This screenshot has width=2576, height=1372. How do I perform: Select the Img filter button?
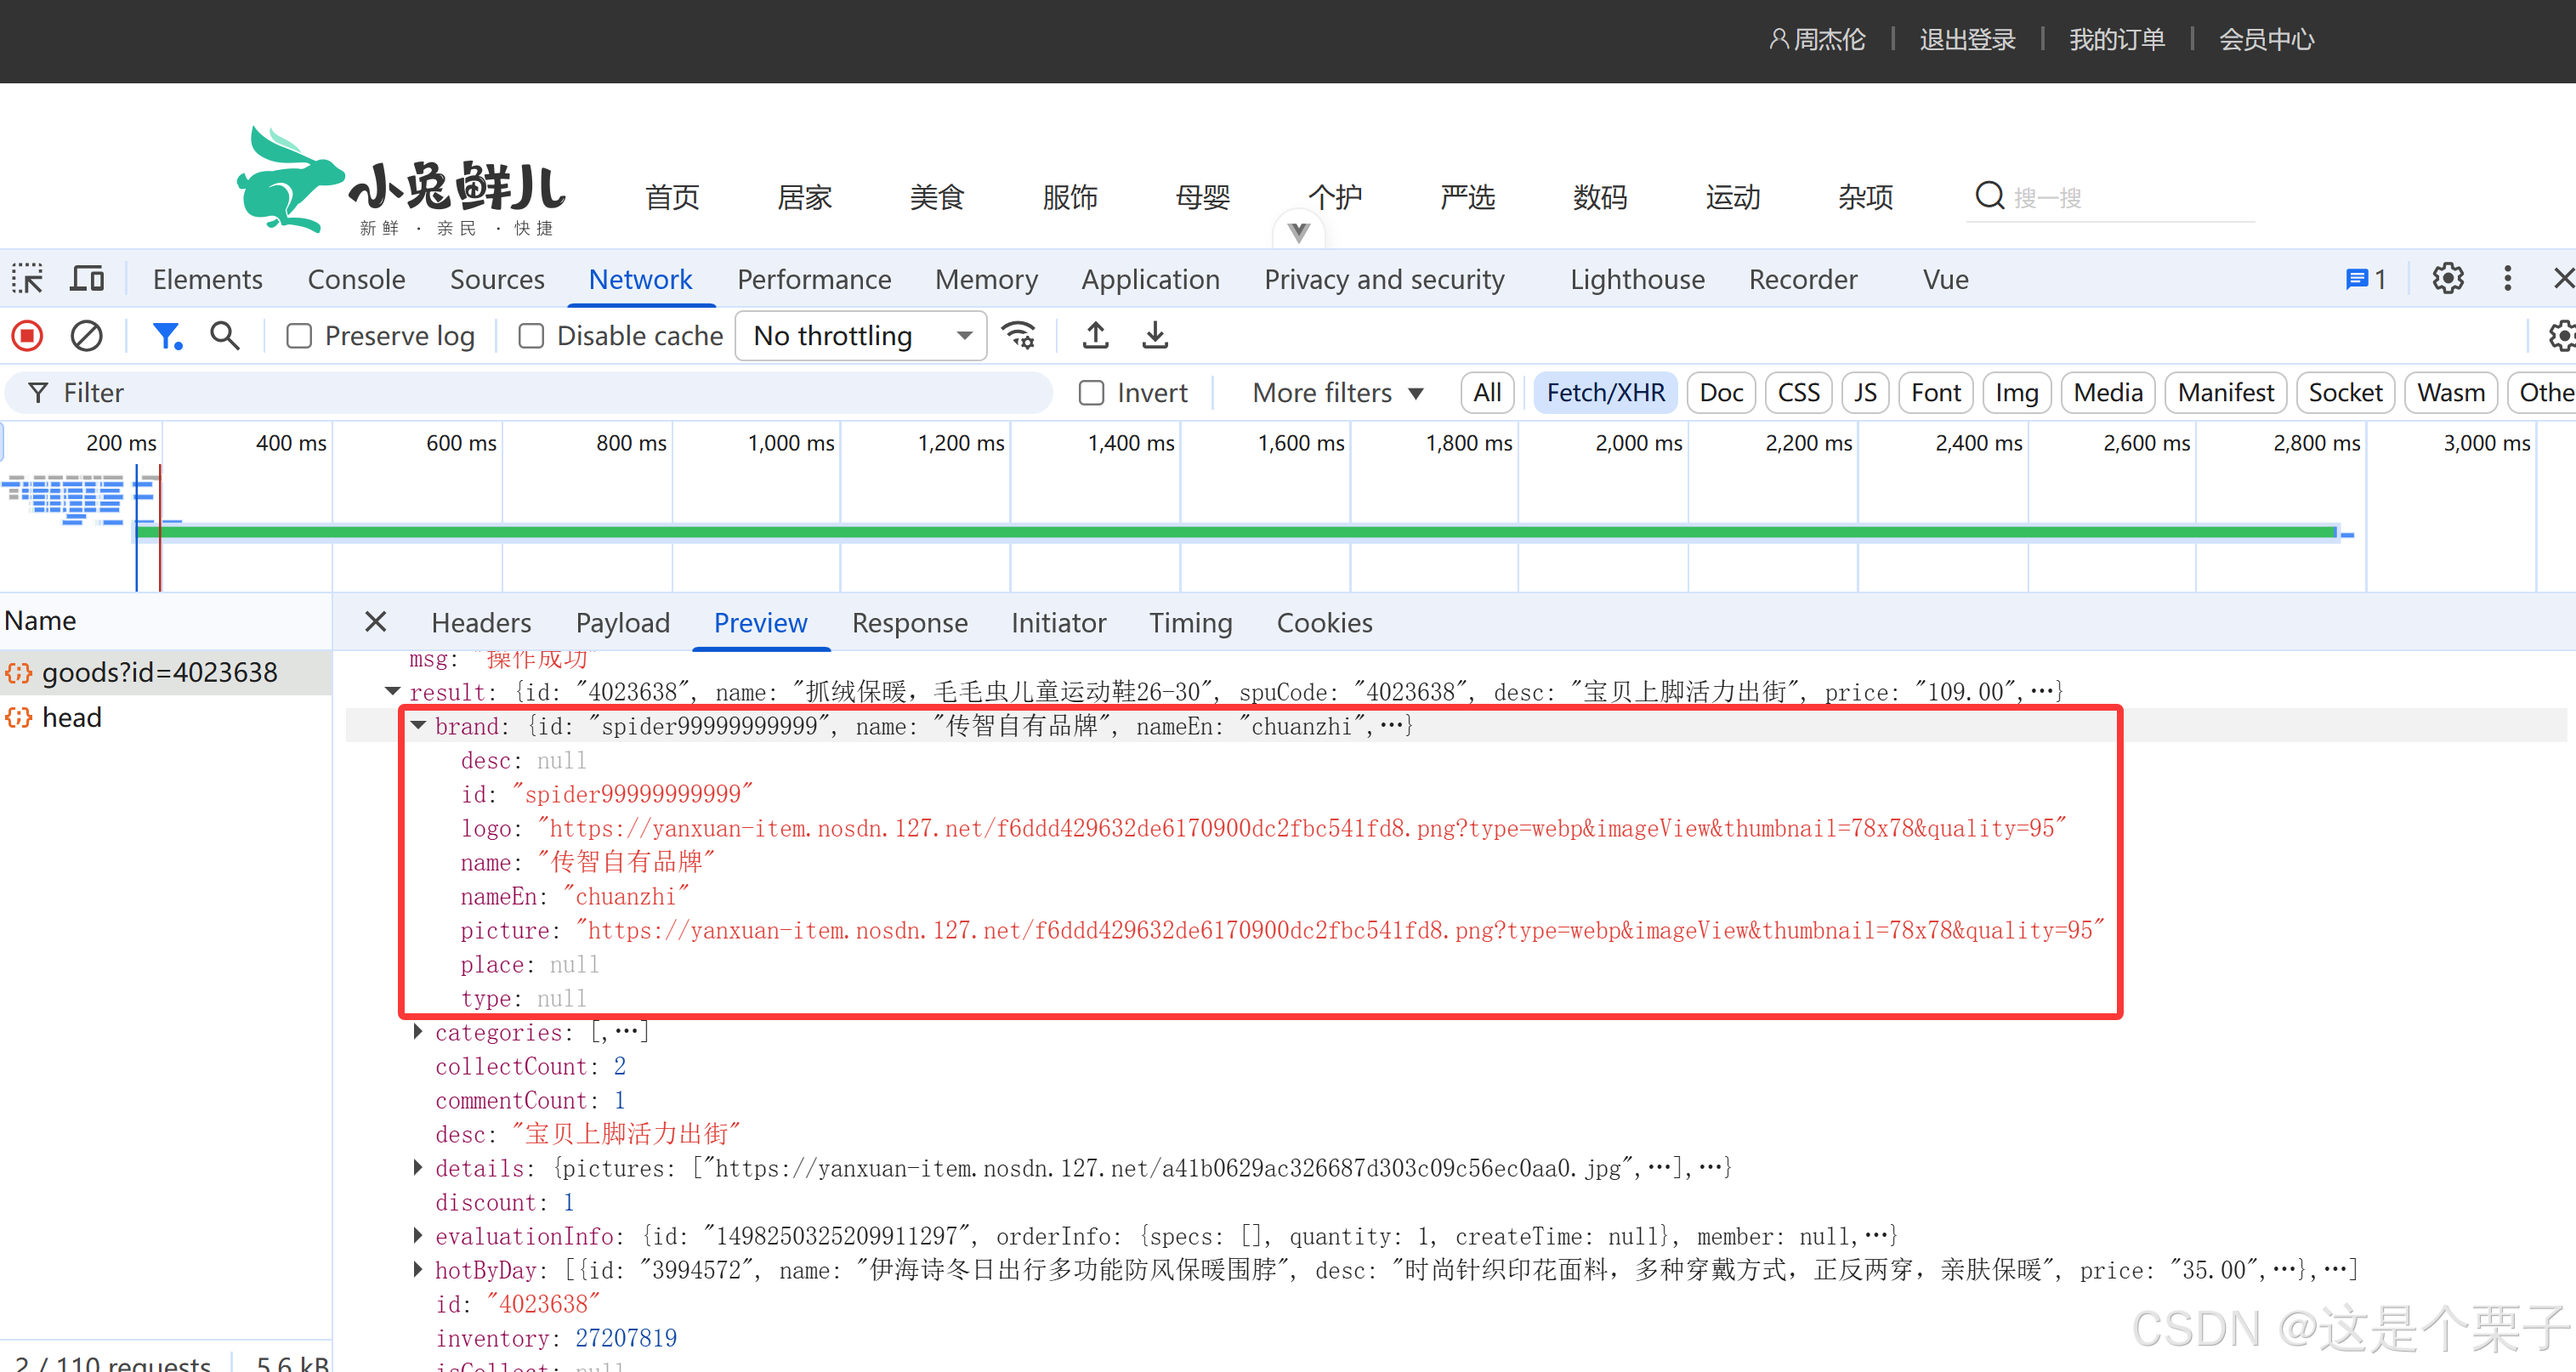pyautogui.click(x=2016, y=393)
